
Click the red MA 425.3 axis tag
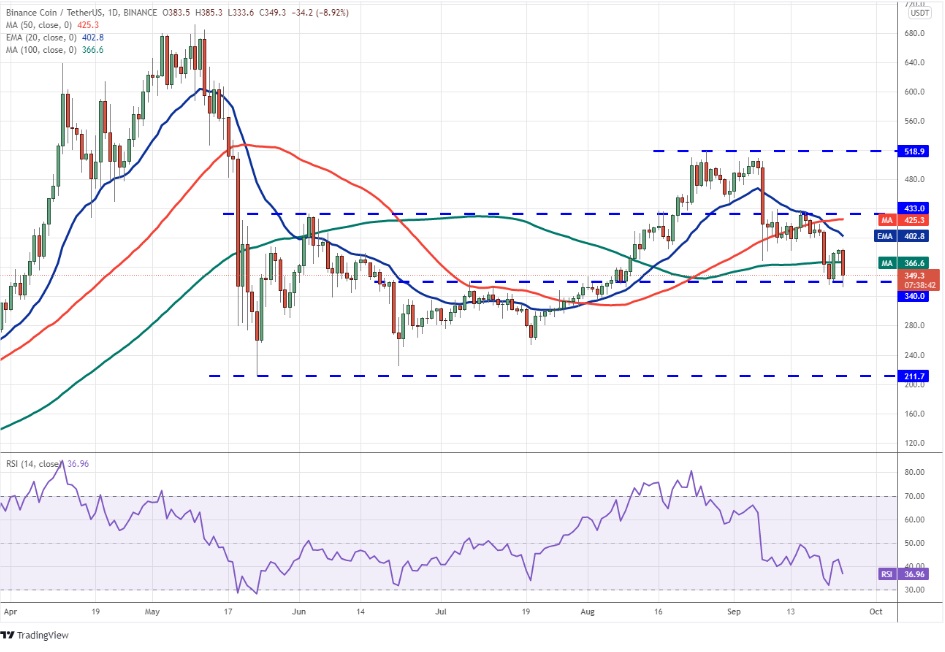pos(906,220)
